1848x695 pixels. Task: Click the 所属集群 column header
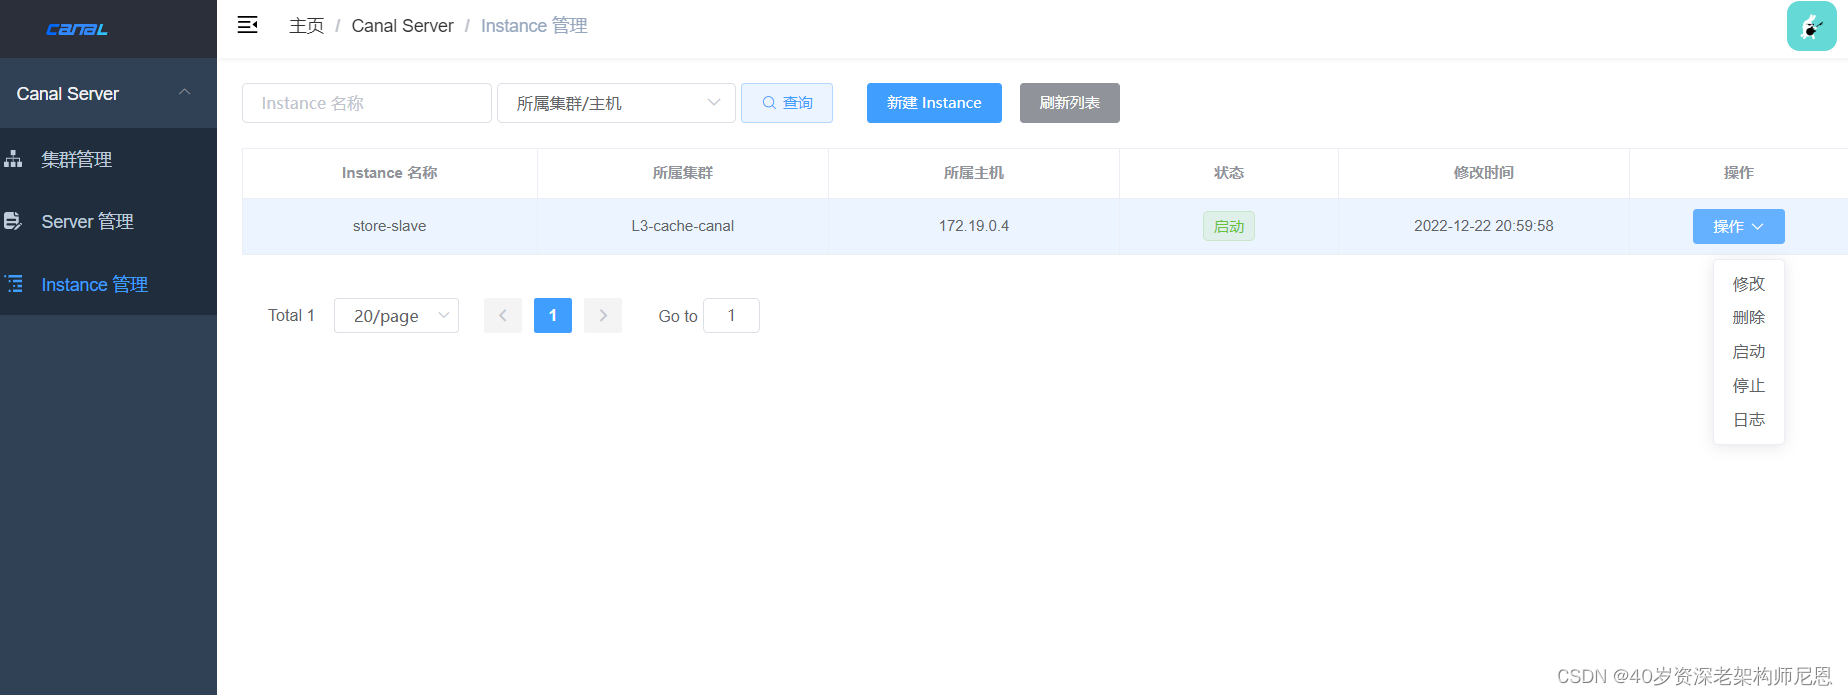point(682,173)
